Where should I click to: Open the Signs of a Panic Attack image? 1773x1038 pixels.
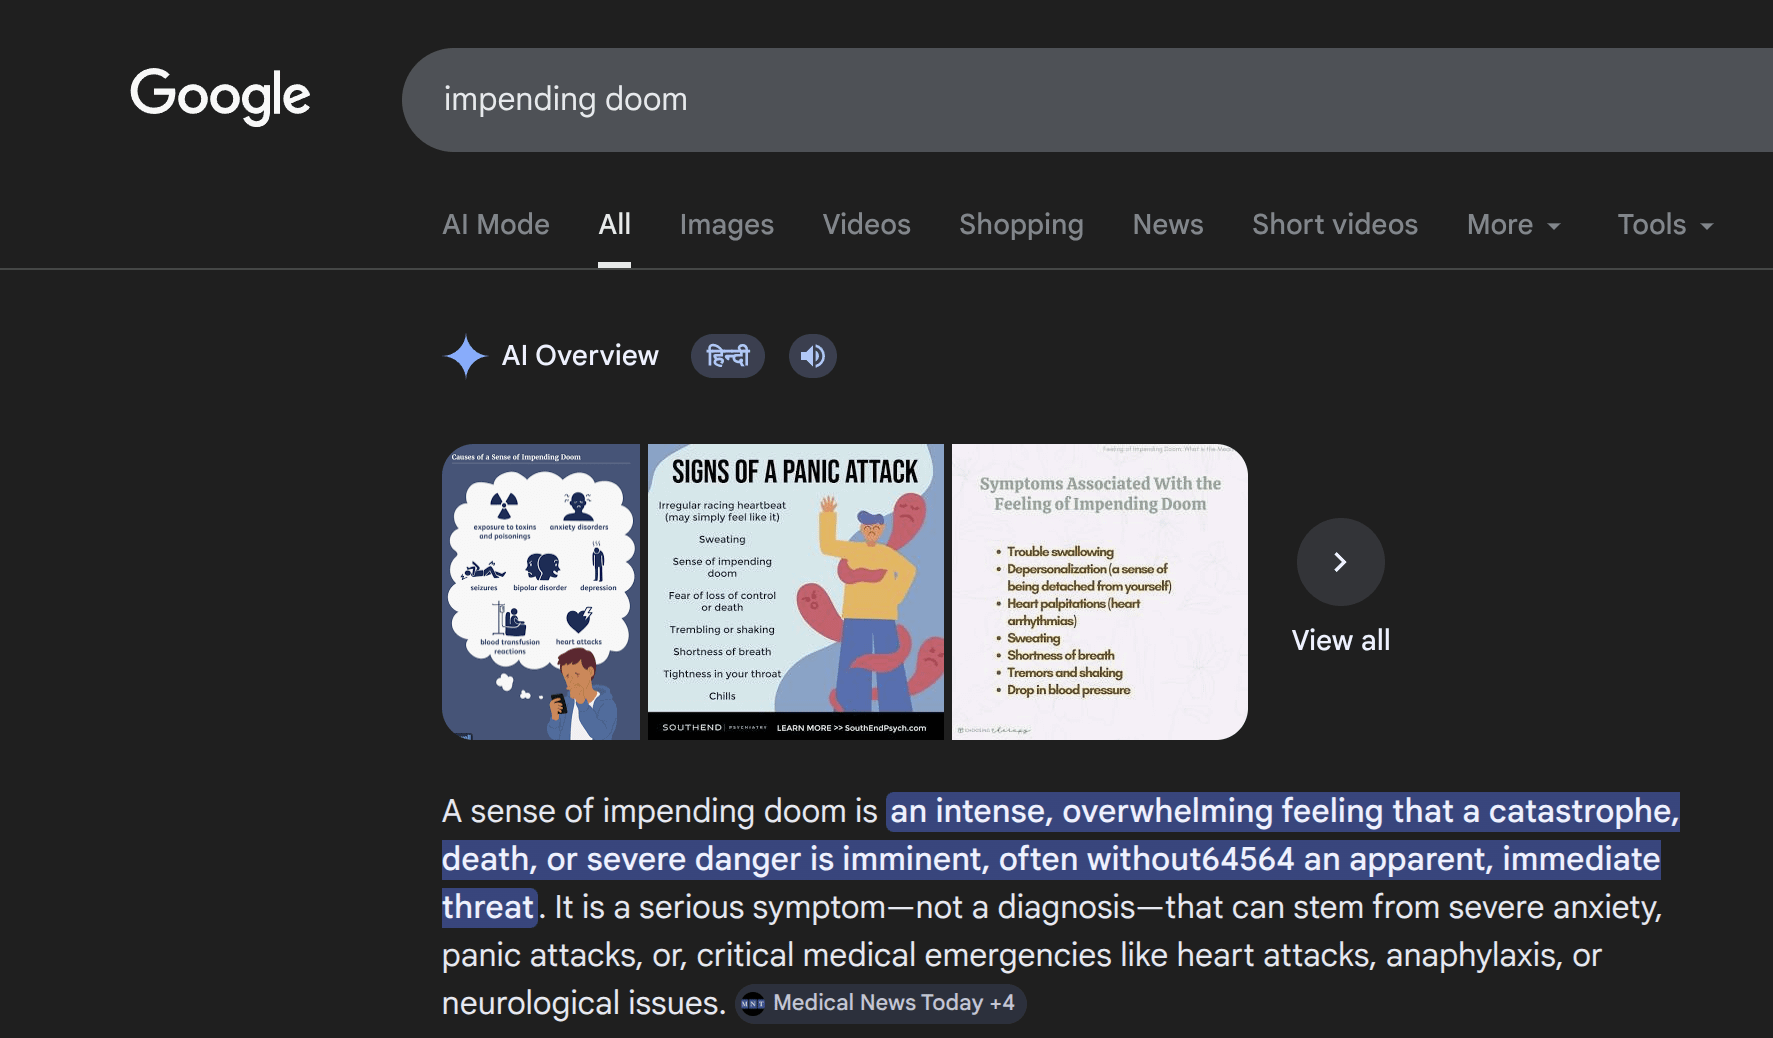click(x=795, y=592)
